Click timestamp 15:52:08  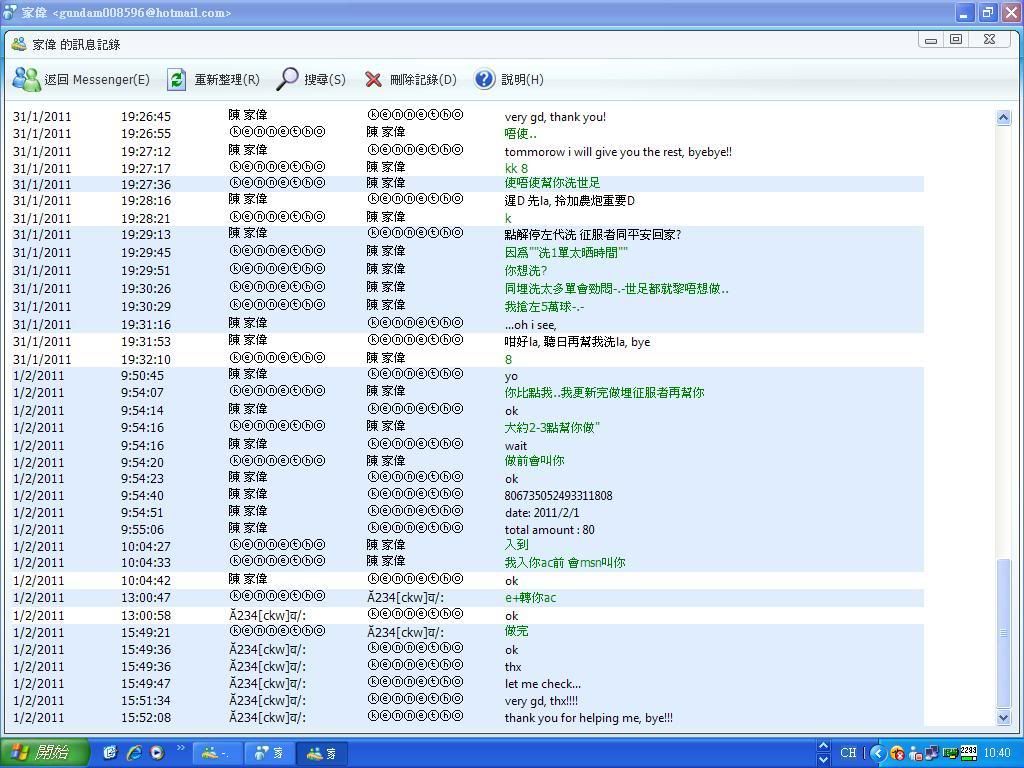click(x=146, y=718)
